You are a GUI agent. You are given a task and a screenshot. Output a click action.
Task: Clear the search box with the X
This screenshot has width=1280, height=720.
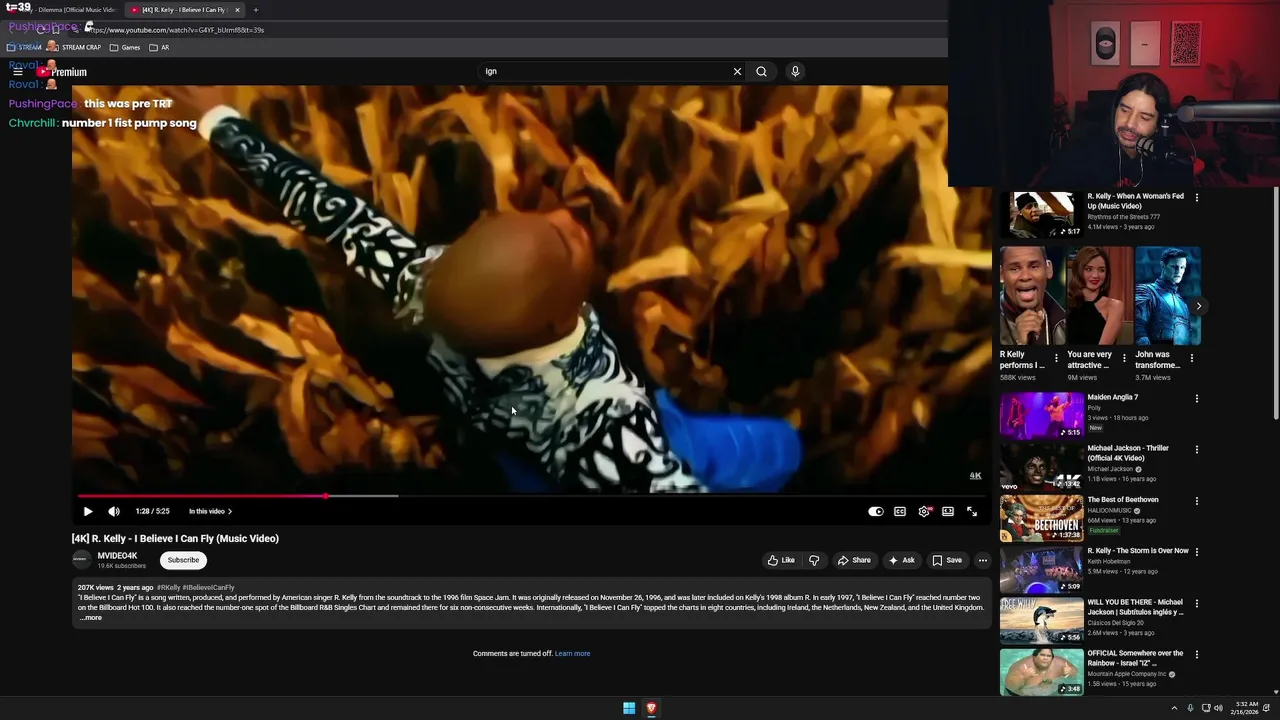pos(737,71)
